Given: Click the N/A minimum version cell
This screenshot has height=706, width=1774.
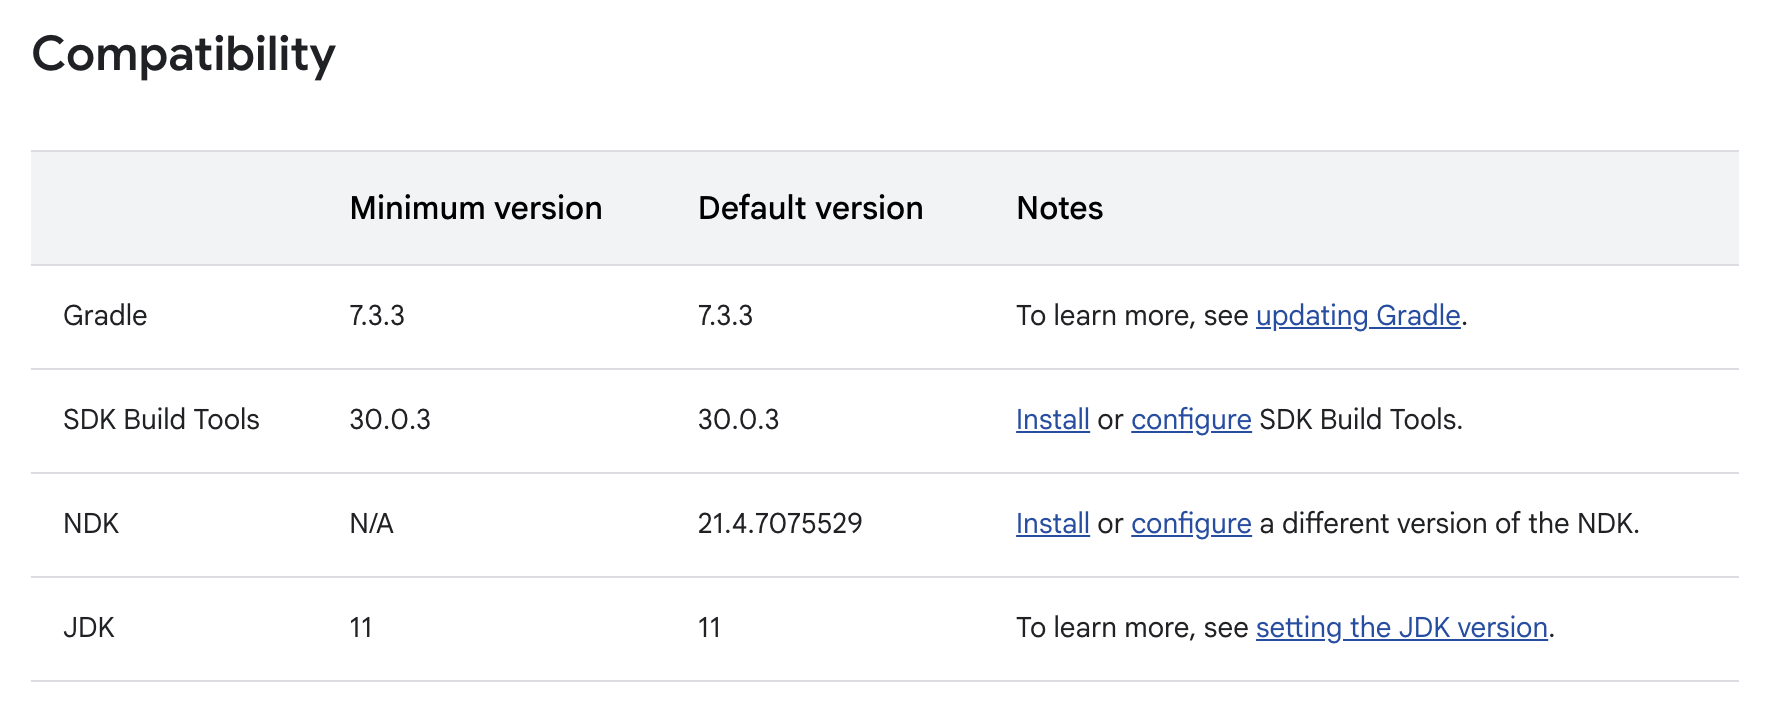Looking at the screenshot, I should click(371, 524).
